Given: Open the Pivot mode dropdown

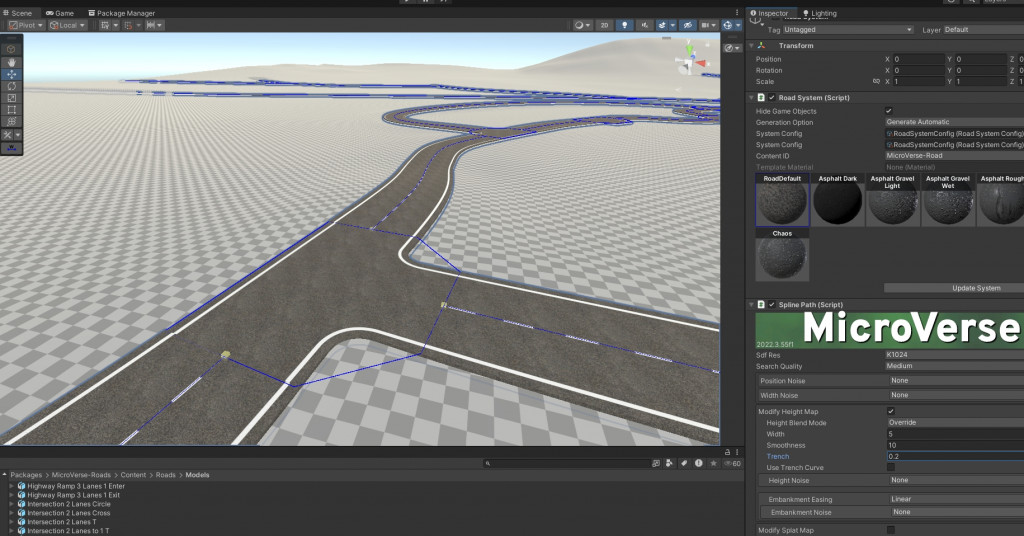Looking at the screenshot, I should 26,25.
